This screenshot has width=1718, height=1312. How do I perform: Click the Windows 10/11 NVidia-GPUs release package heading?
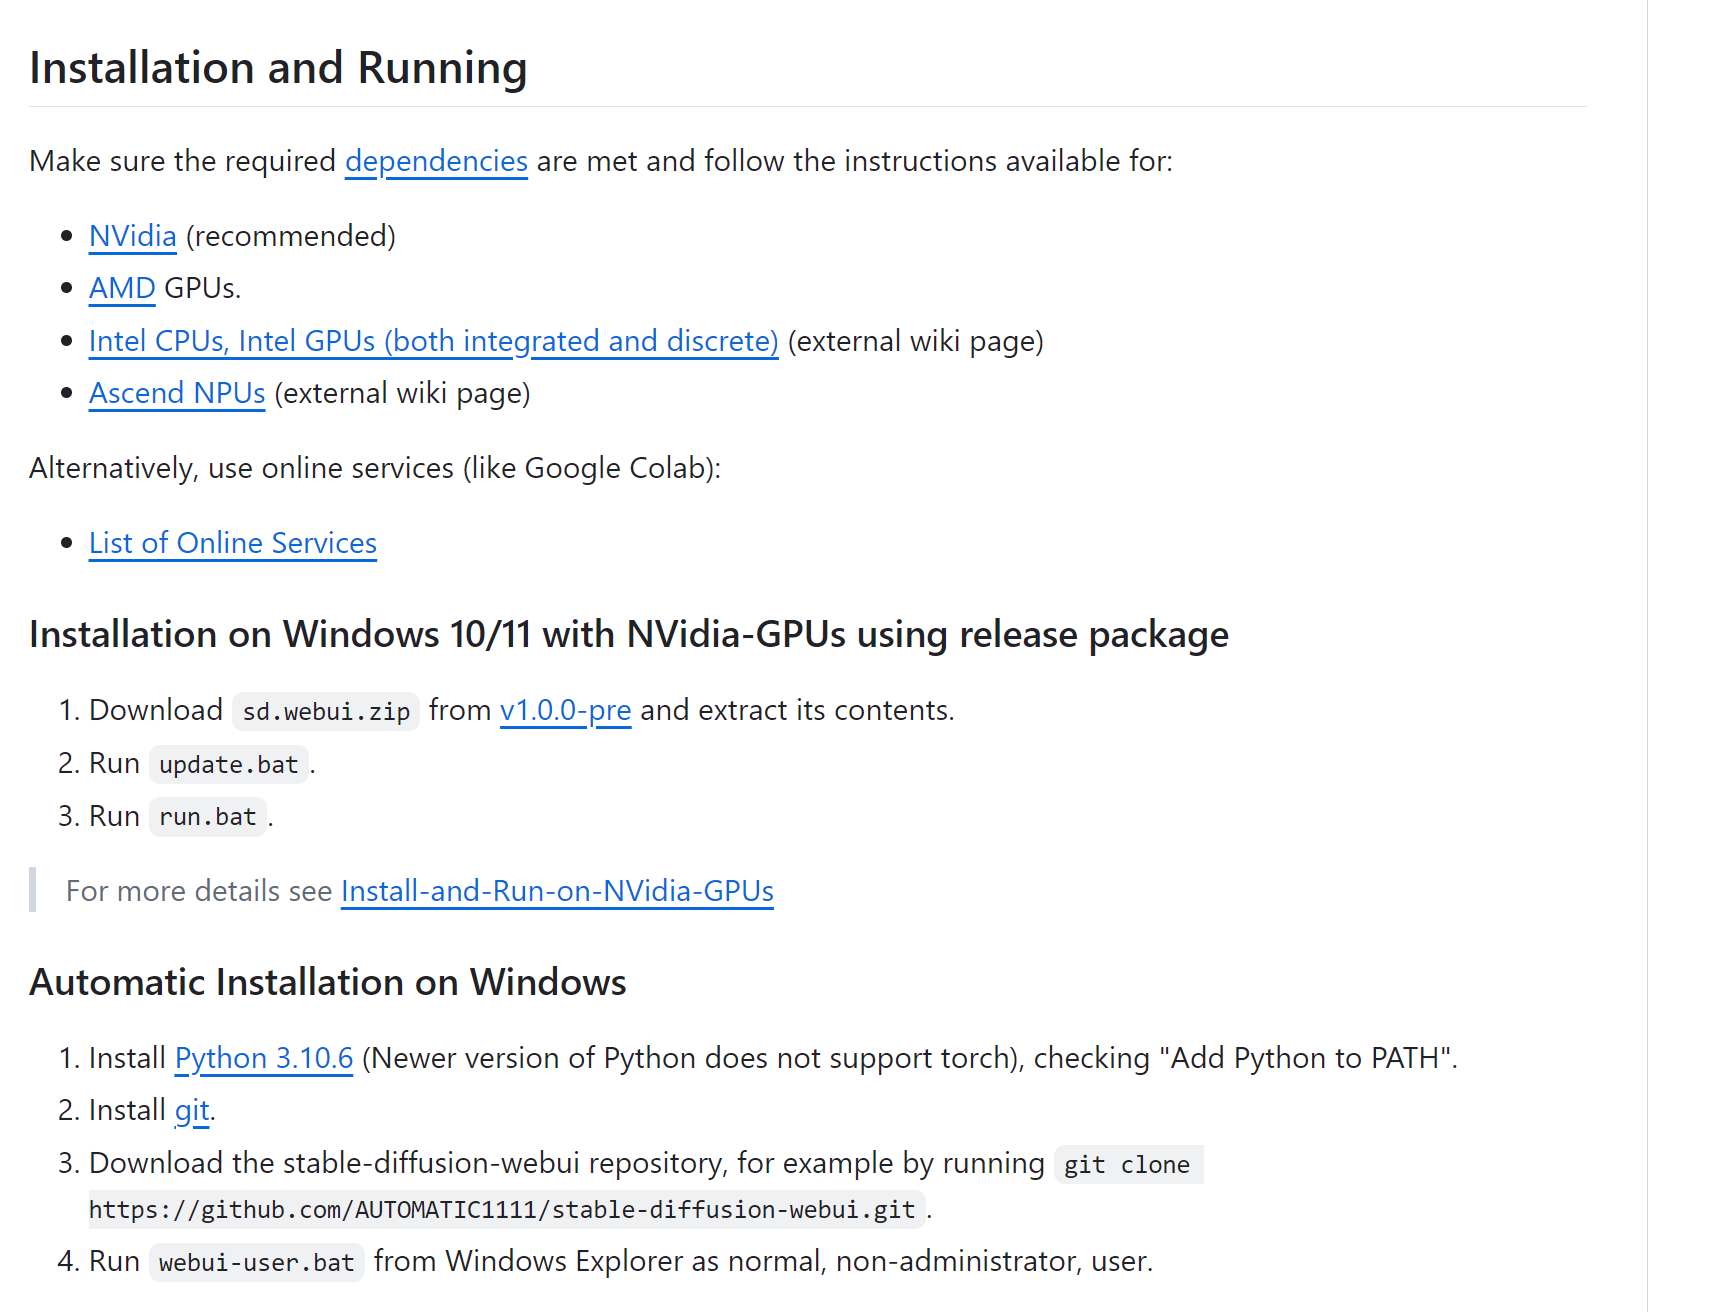pyautogui.click(x=629, y=635)
